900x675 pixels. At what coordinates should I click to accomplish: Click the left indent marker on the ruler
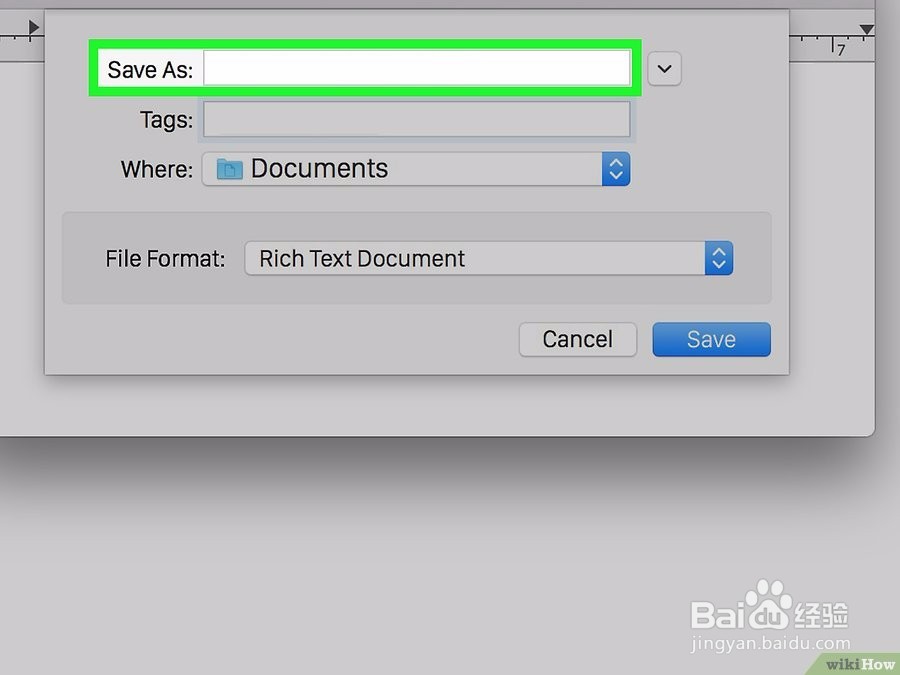34,27
